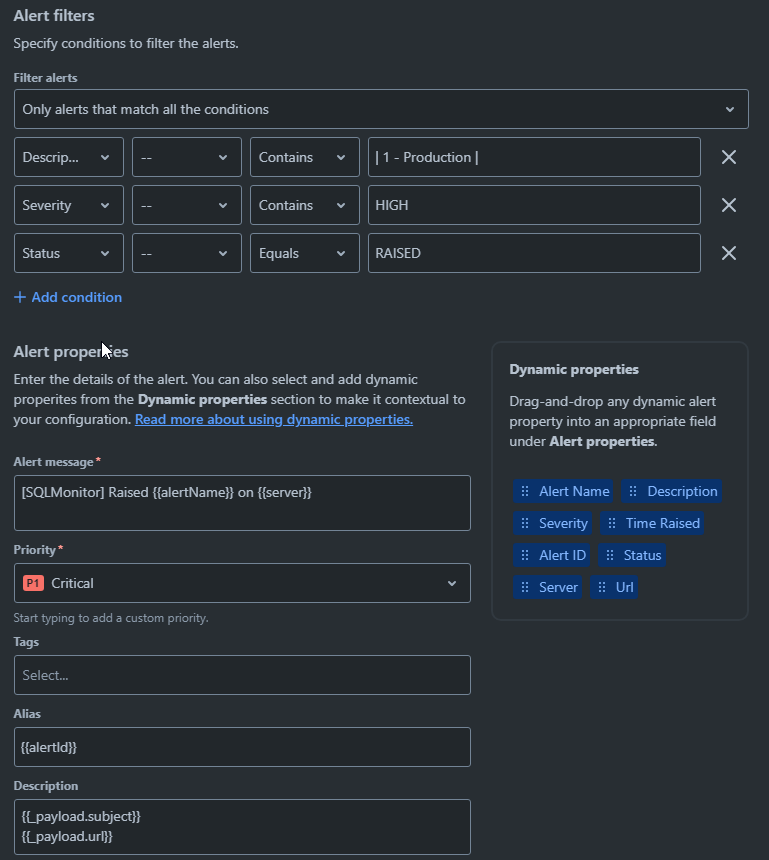This screenshot has height=860, width=769.
Task: Select the Alert ID dynamic property chip
Action: tap(551, 555)
